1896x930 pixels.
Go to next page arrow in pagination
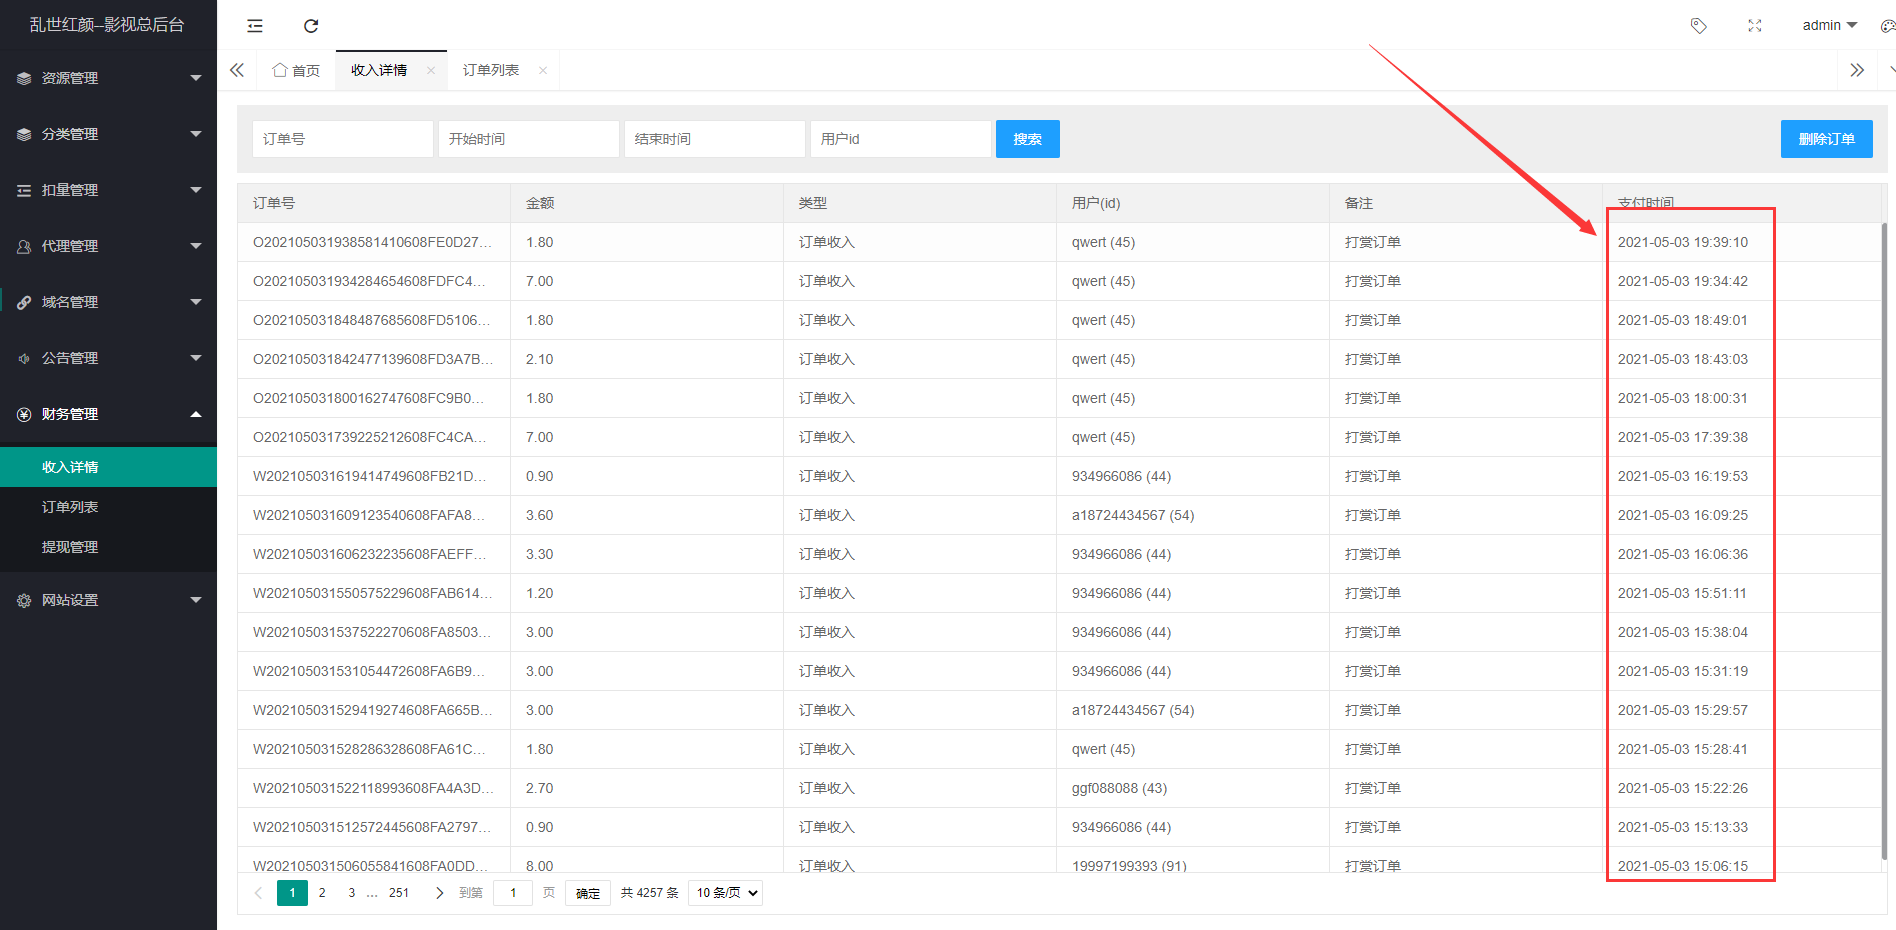[439, 893]
